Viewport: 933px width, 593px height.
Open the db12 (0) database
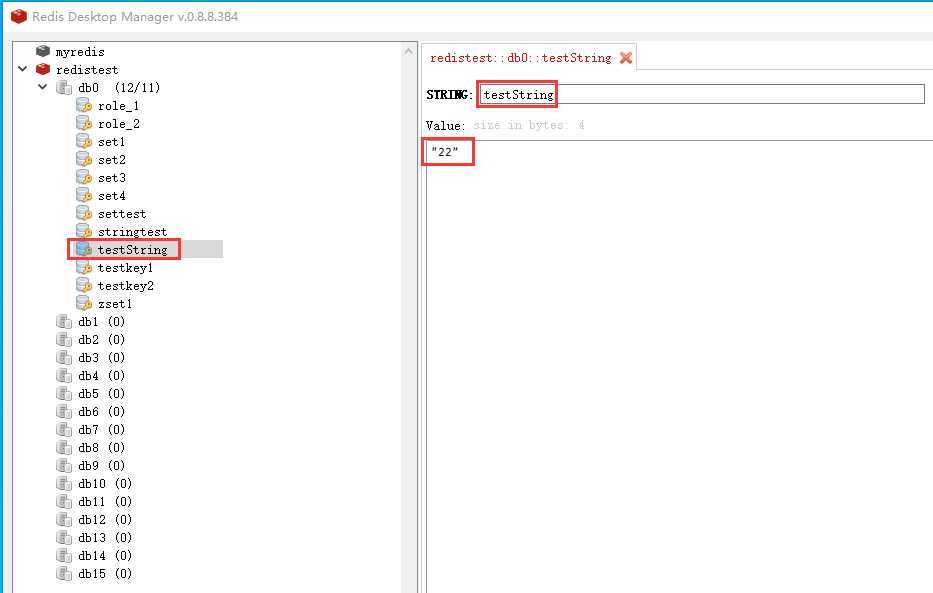(105, 519)
